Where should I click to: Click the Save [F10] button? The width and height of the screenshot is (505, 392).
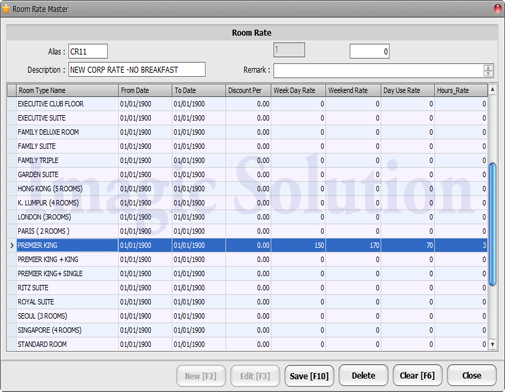309,376
